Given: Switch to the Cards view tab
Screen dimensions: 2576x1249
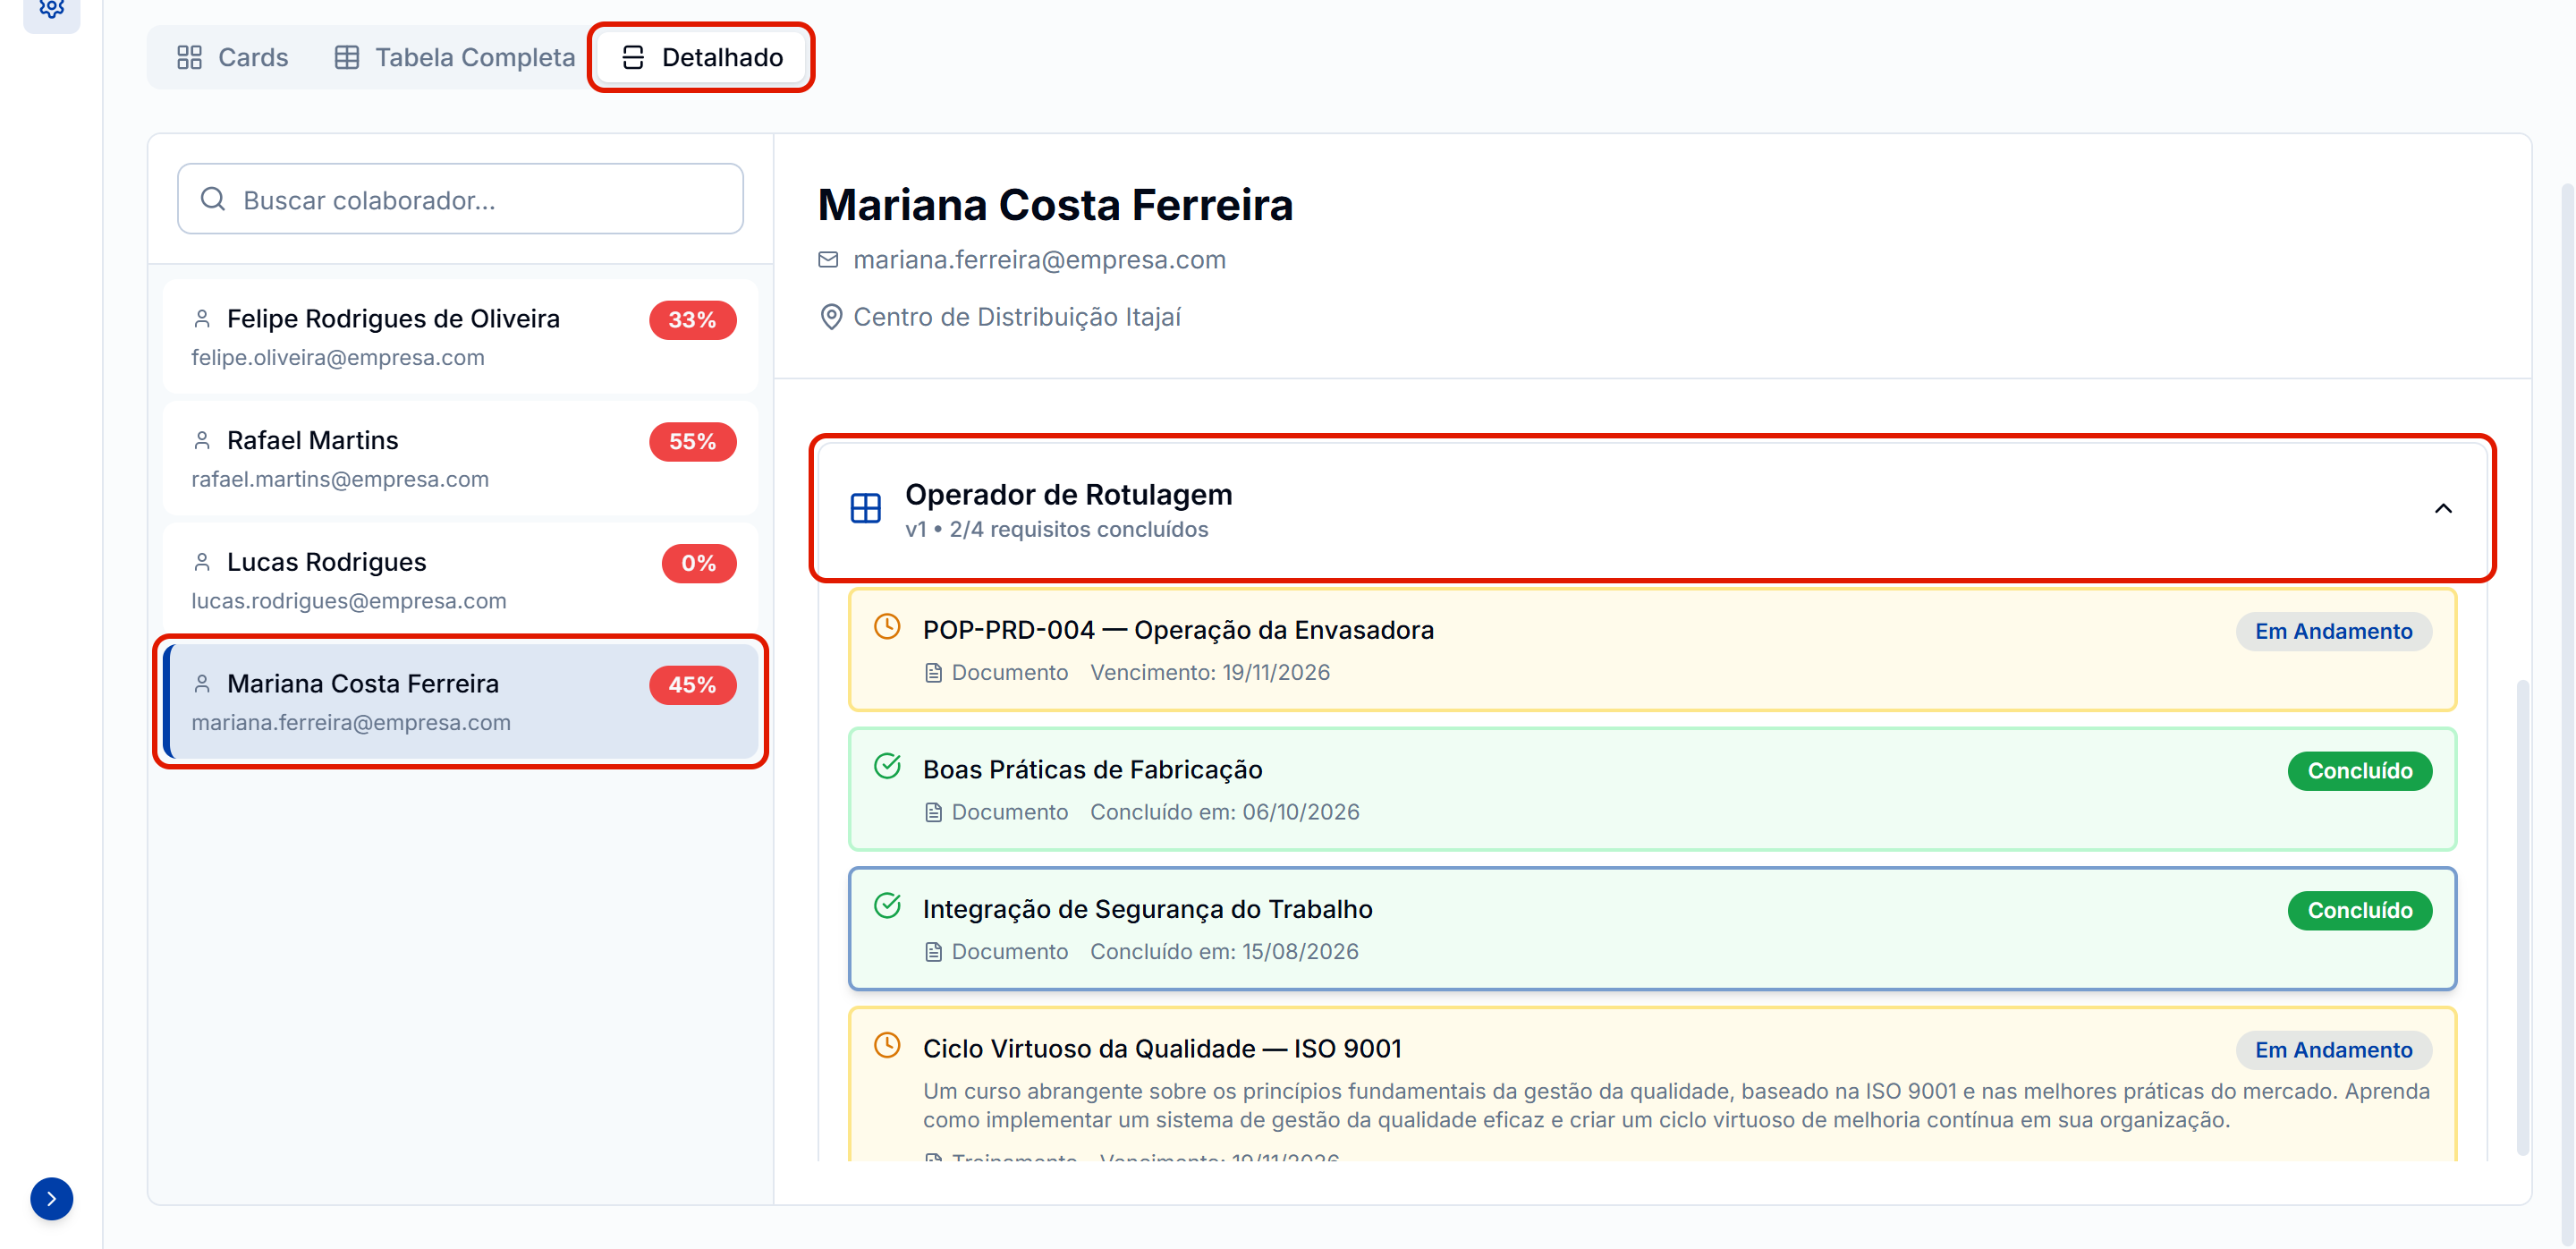Looking at the screenshot, I should coord(232,58).
